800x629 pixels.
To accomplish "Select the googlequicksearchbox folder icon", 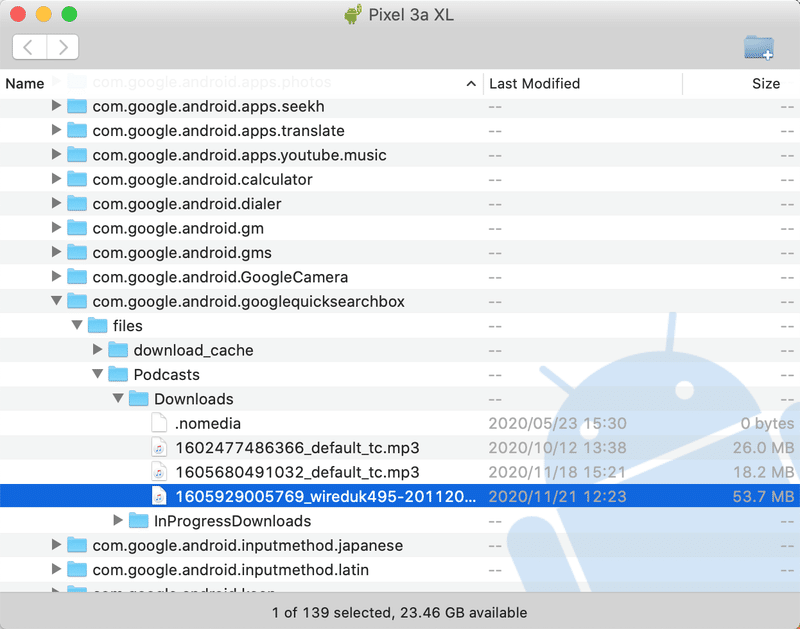I will [x=77, y=301].
